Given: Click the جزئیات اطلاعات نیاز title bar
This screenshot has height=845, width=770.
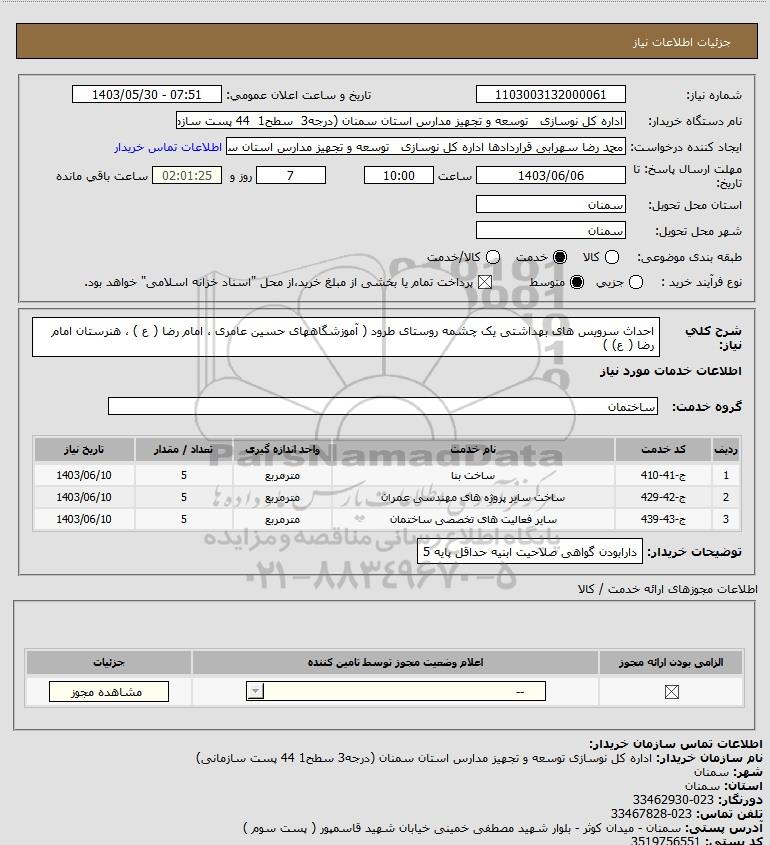Looking at the screenshot, I should [x=387, y=41].
